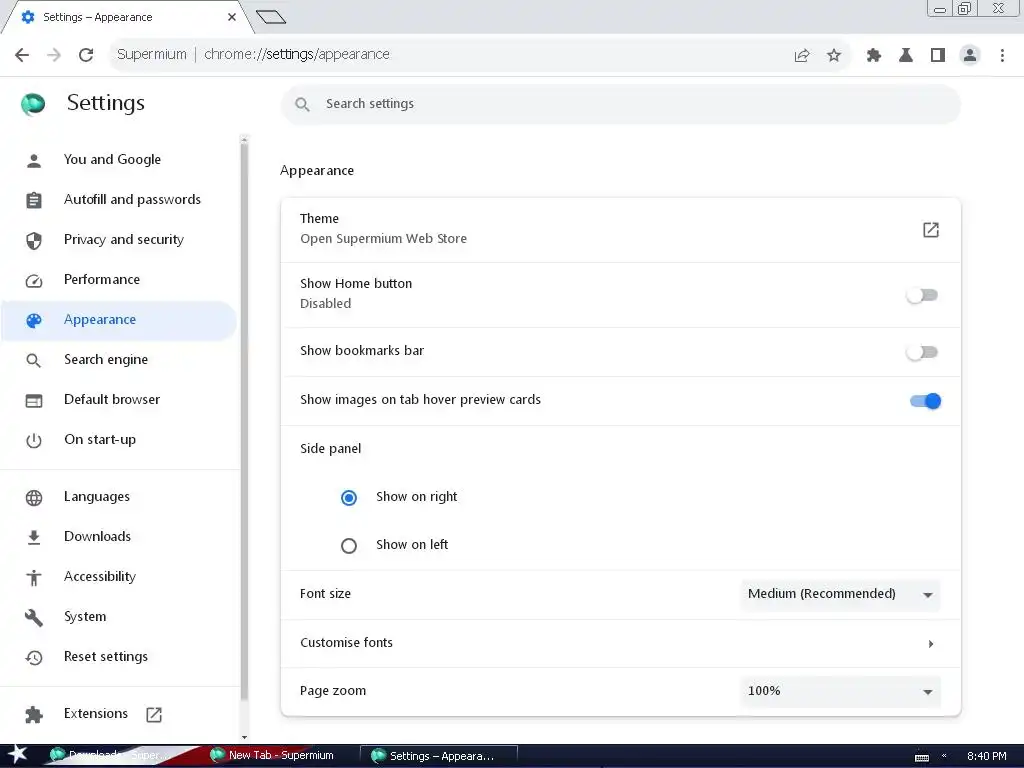Click the You and Google person icon
Screen dimensions: 1024x768
34,160
